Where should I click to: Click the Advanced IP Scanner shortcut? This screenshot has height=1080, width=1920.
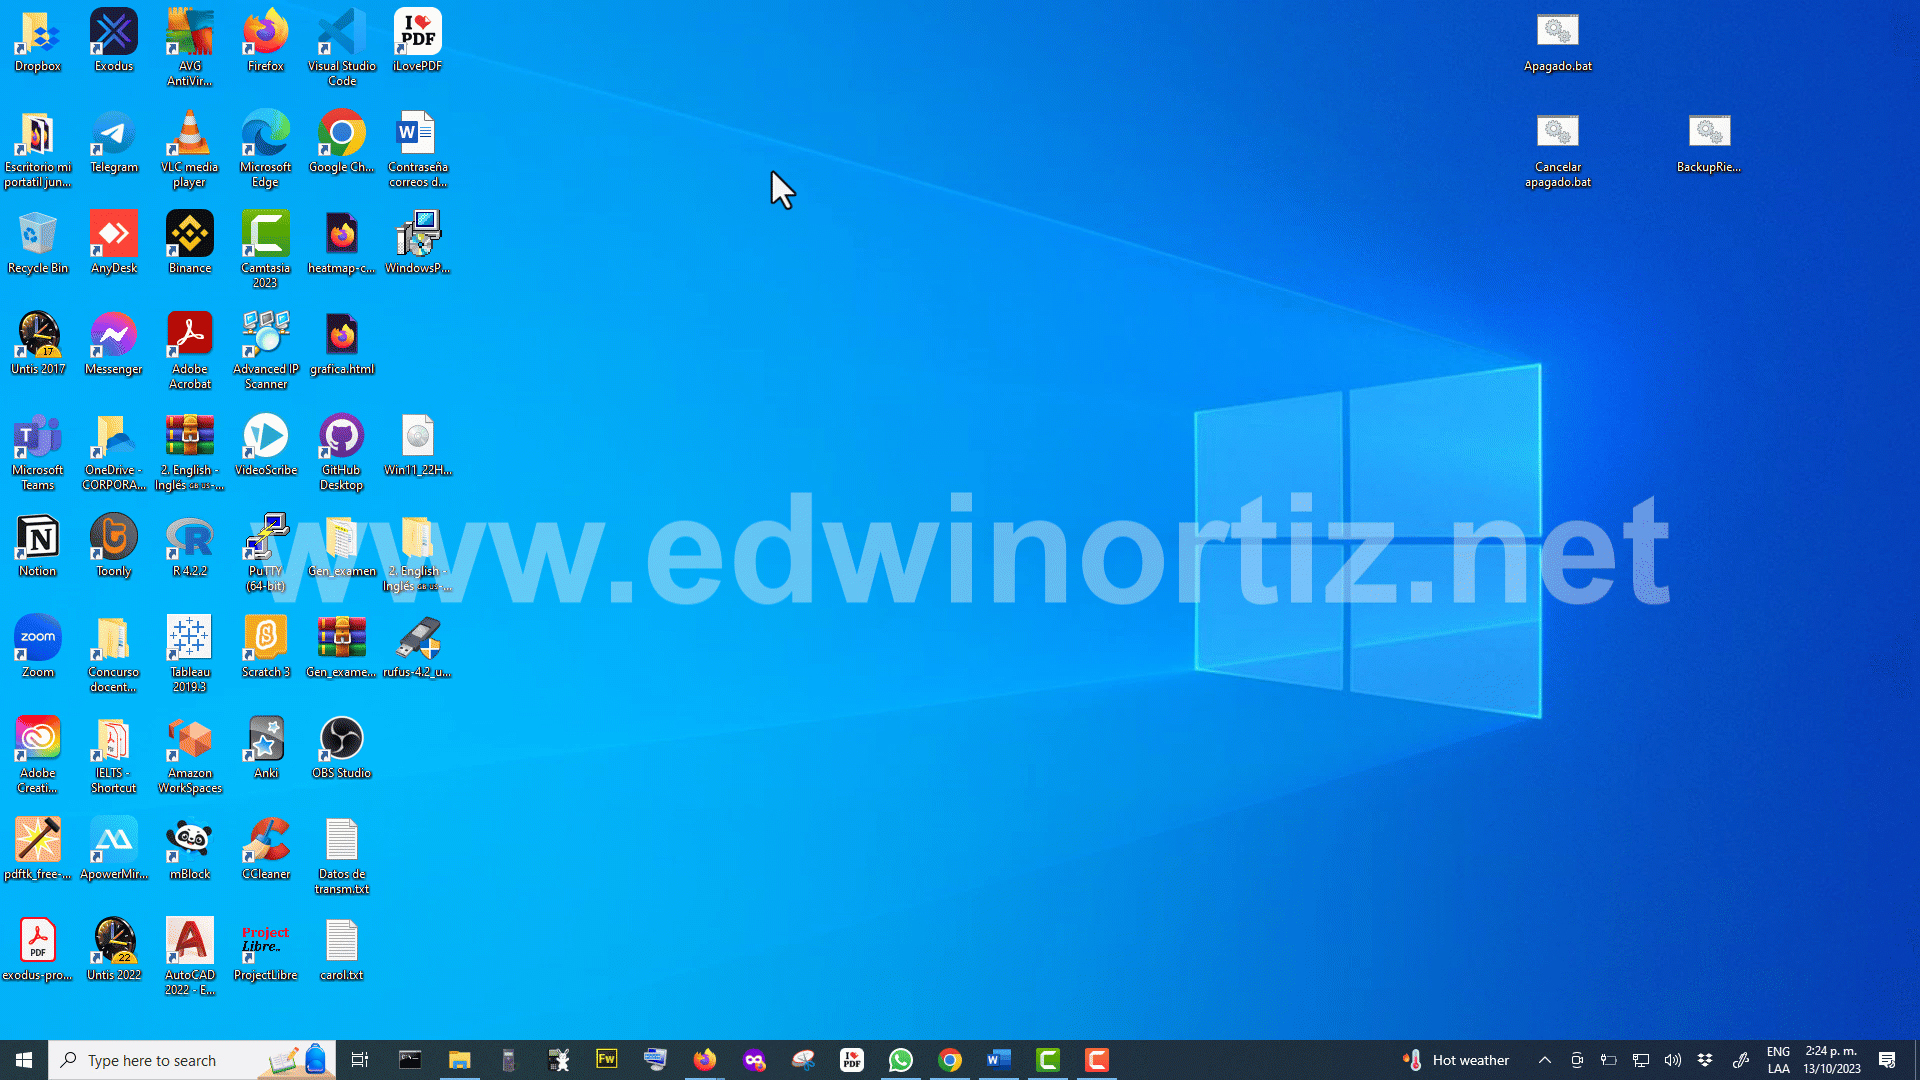coord(266,351)
